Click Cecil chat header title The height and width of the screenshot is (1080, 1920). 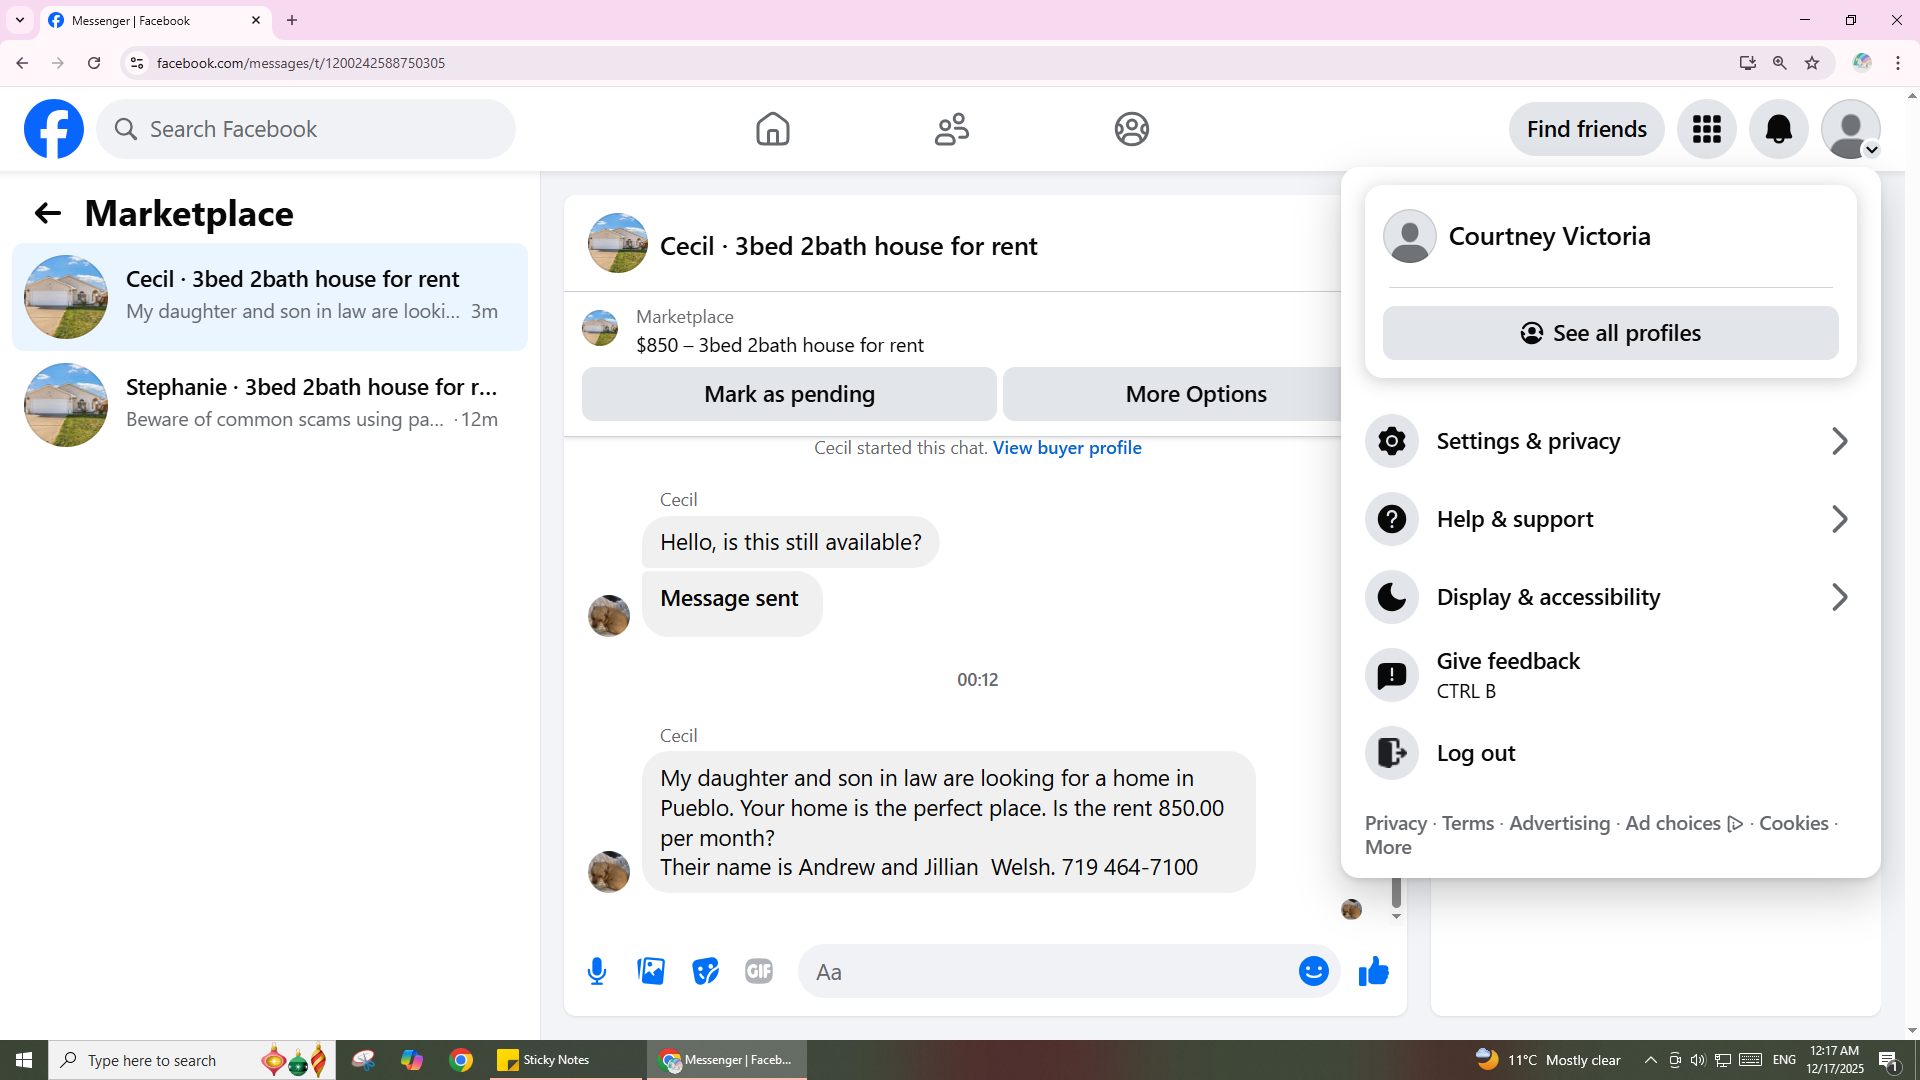848,246
